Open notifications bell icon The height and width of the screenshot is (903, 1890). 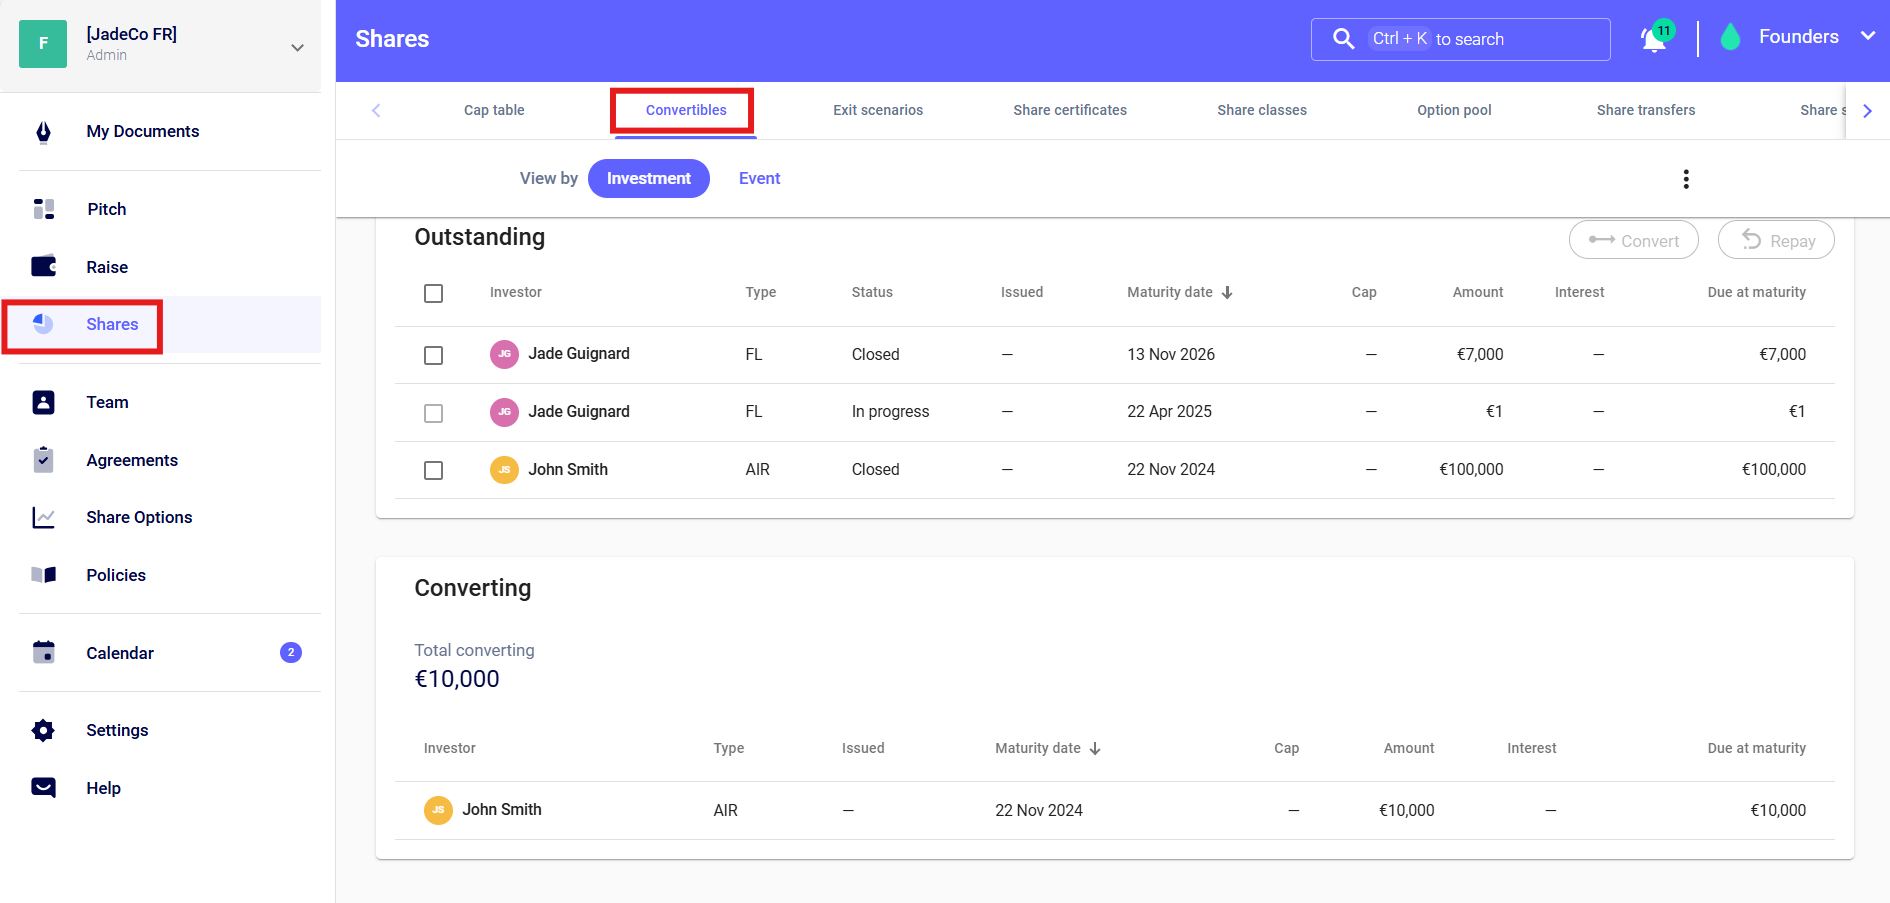click(x=1653, y=40)
